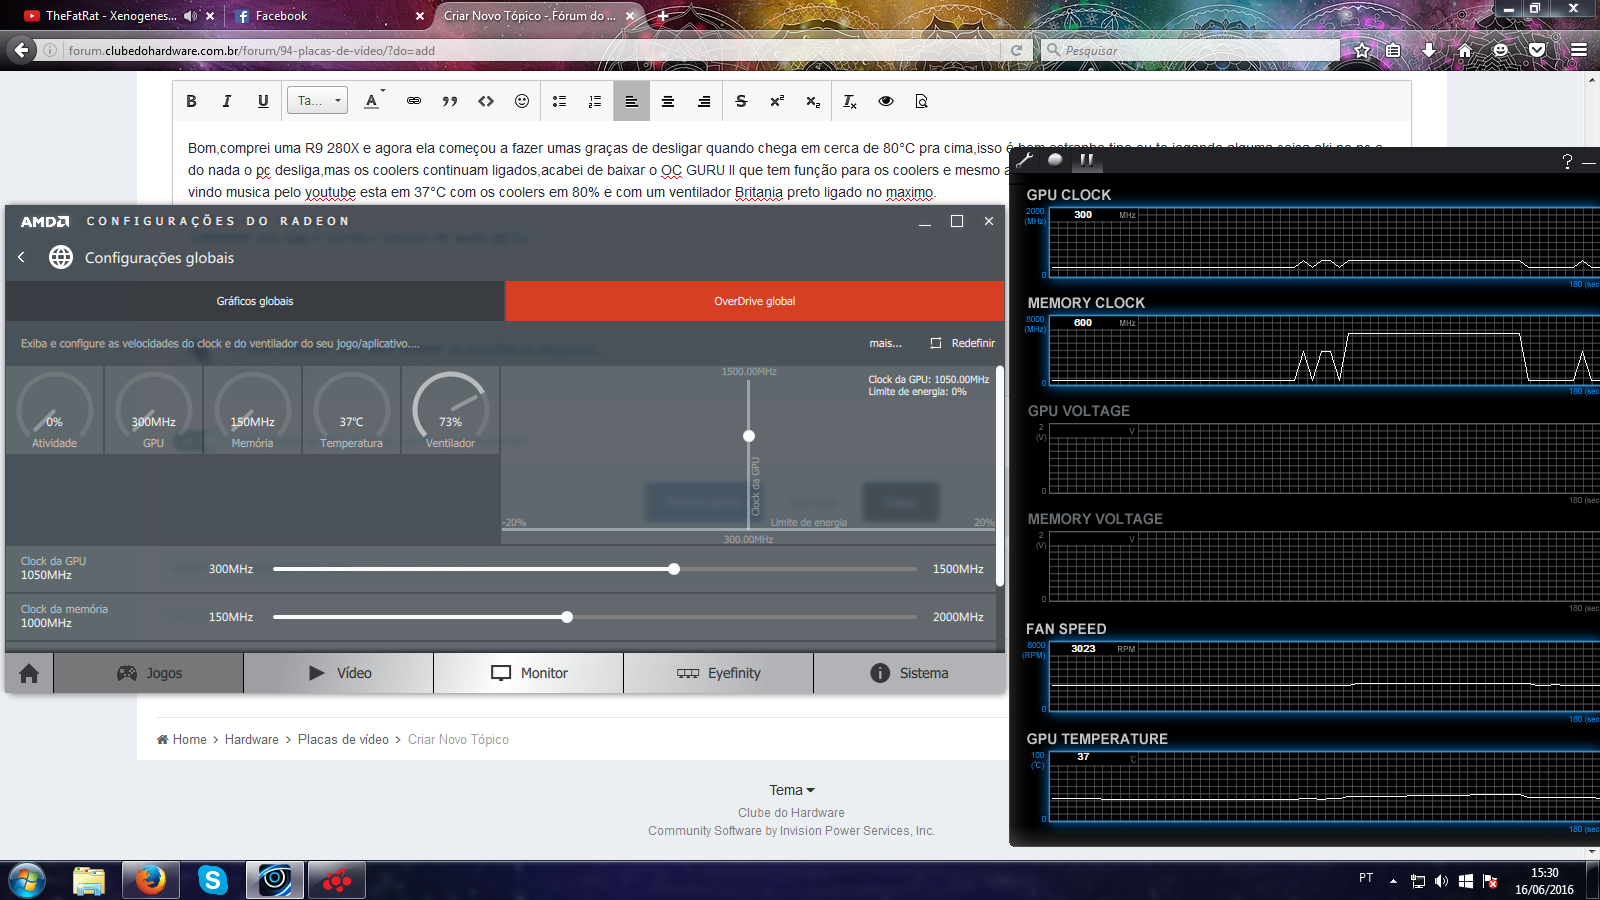Click the spoiler eye icon in the editor
The width and height of the screenshot is (1600, 900).
[x=886, y=101]
